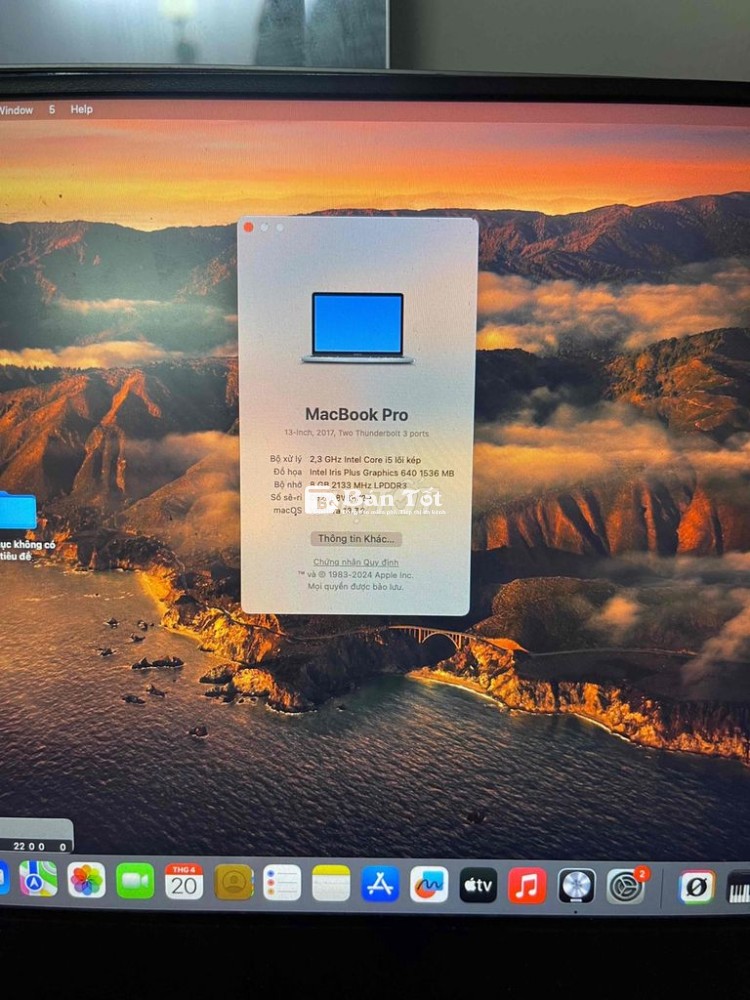Launch the Contacts app in the Dock
Image resolution: width=750 pixels, height=1000 pixels.
[x=233, y=882]
